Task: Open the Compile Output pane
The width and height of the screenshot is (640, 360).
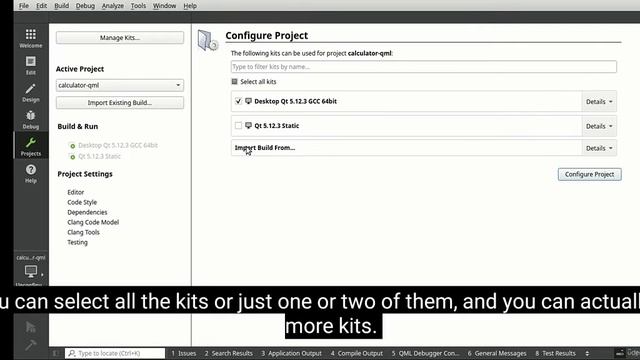Action: 357,353
